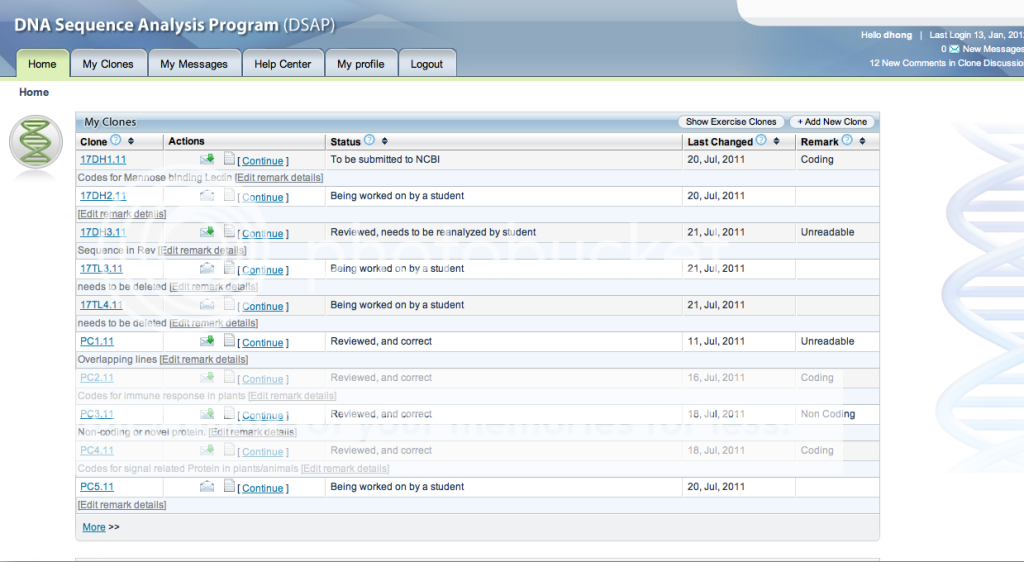
Task: Click the document icon in the 17DH2.11 row
Action: (x=229, y=195)
